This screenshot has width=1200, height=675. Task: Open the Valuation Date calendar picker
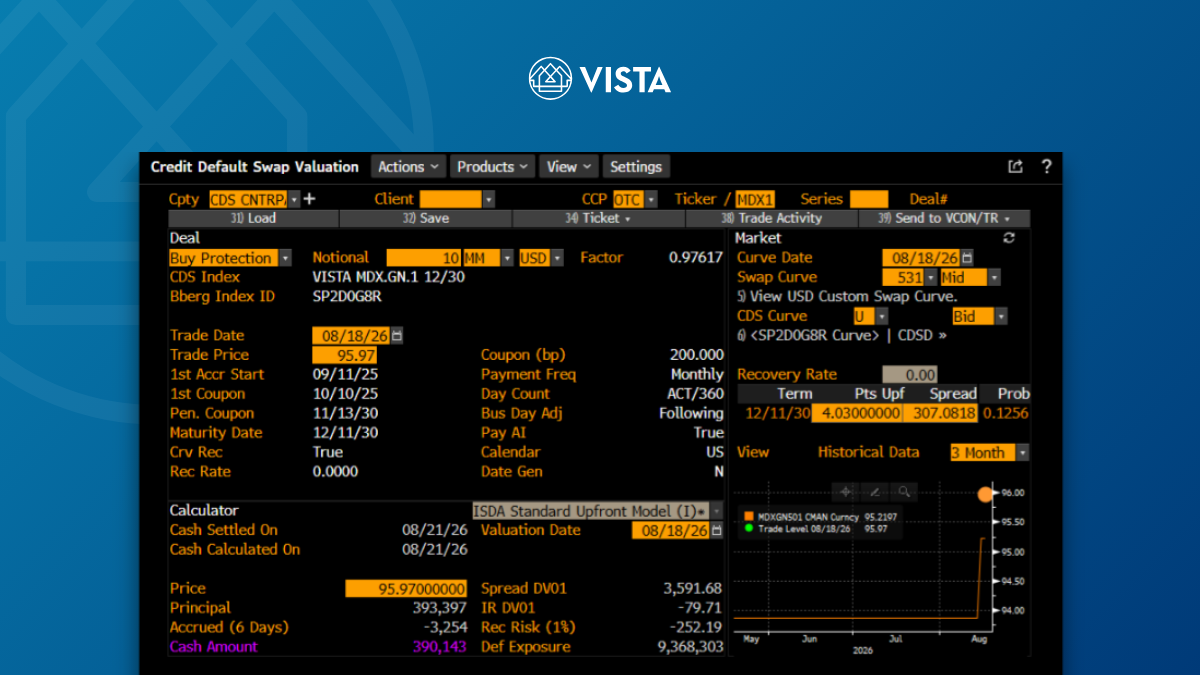(x=716, y=531)
